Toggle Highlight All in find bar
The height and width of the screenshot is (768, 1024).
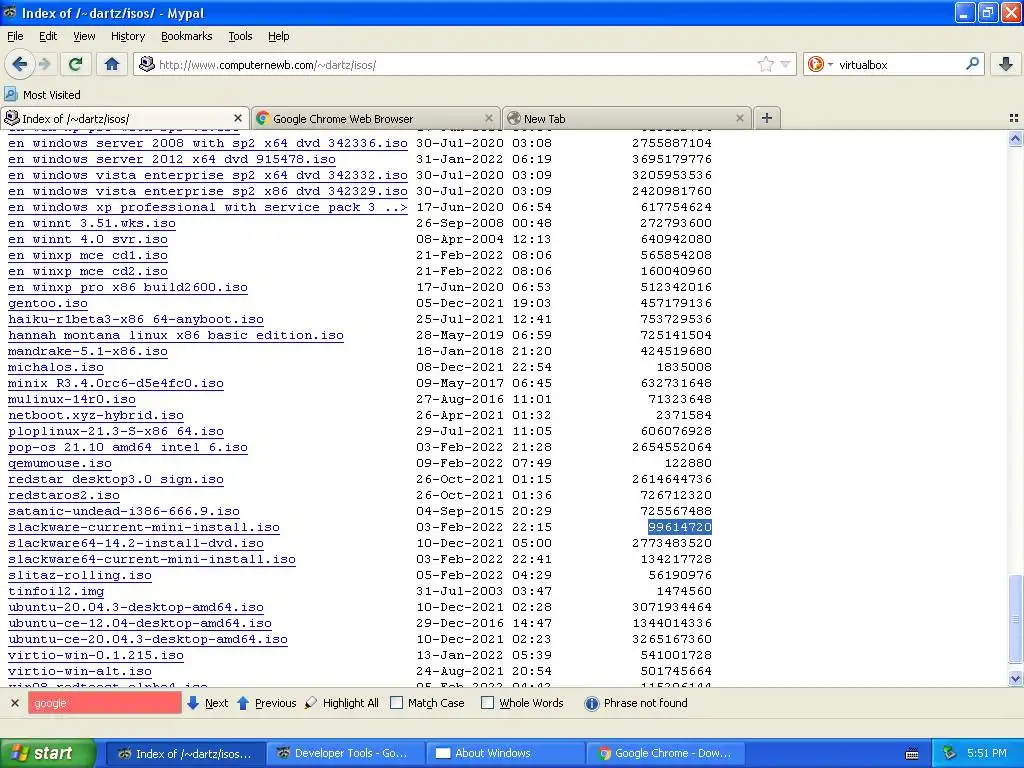click(342, 703)
